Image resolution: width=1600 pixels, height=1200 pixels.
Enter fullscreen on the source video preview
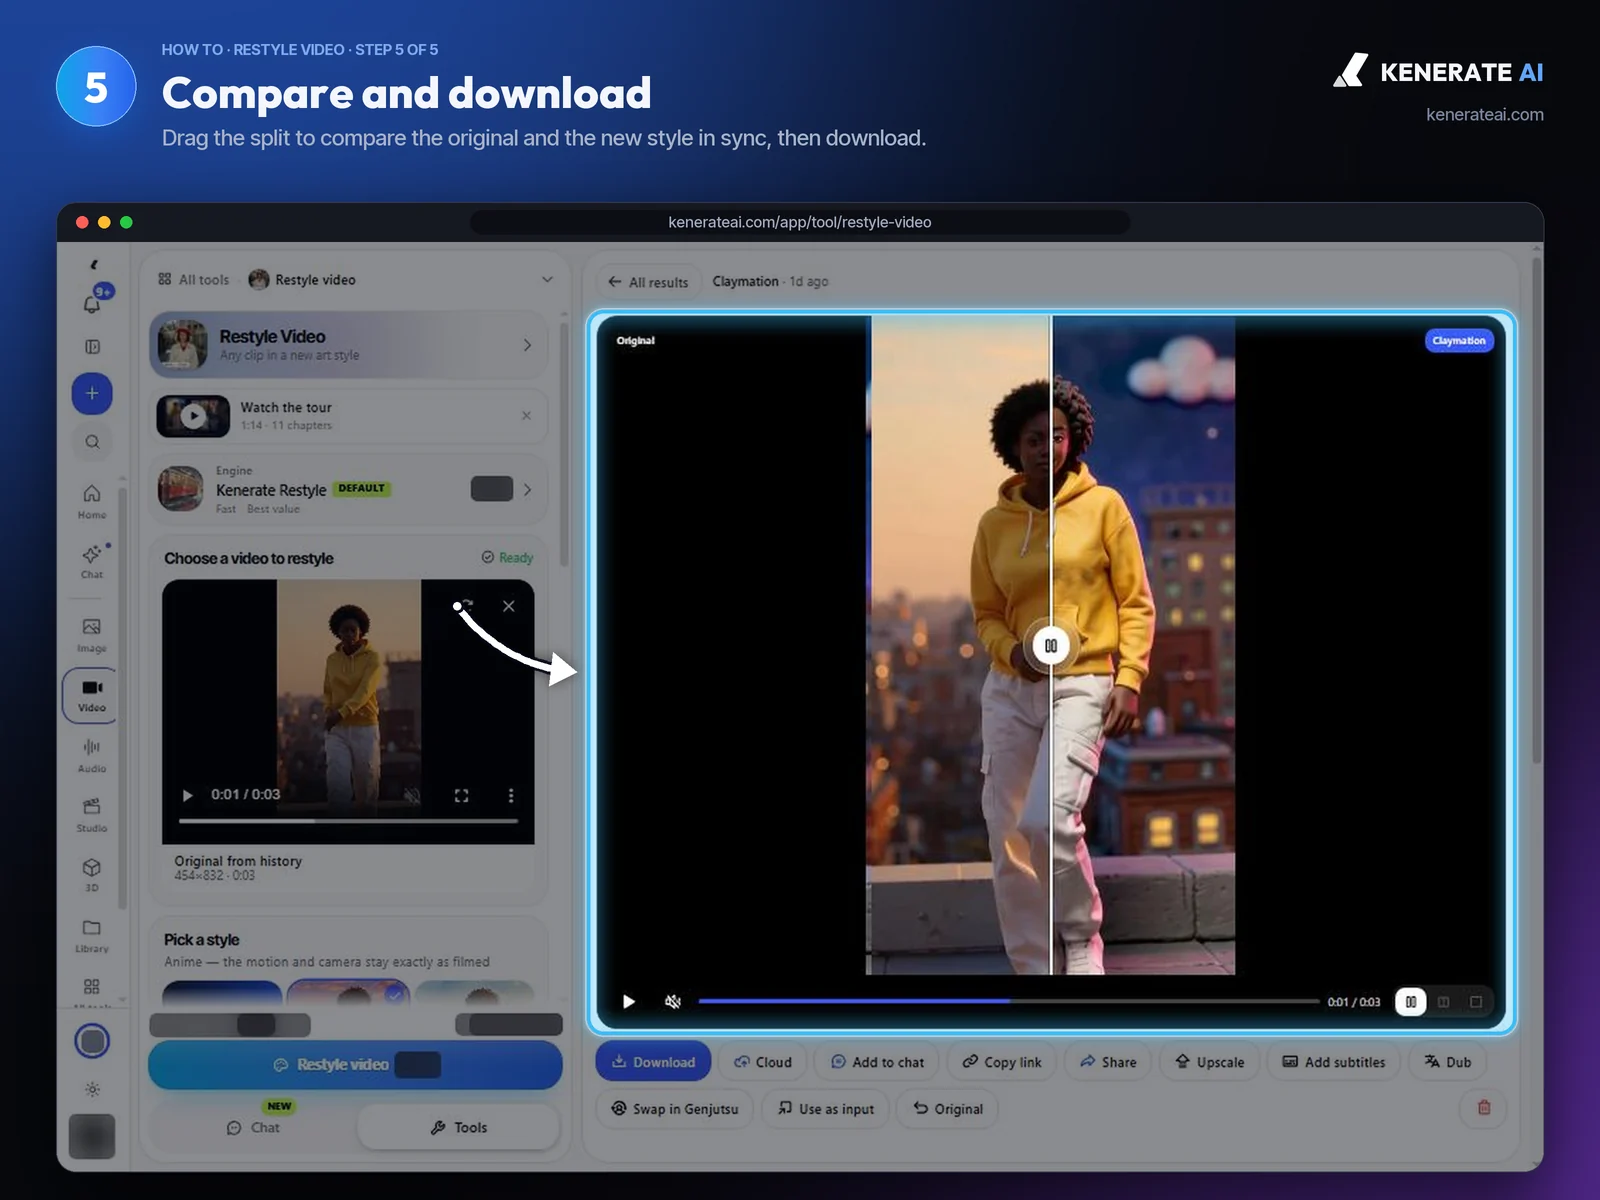point(461,795)
